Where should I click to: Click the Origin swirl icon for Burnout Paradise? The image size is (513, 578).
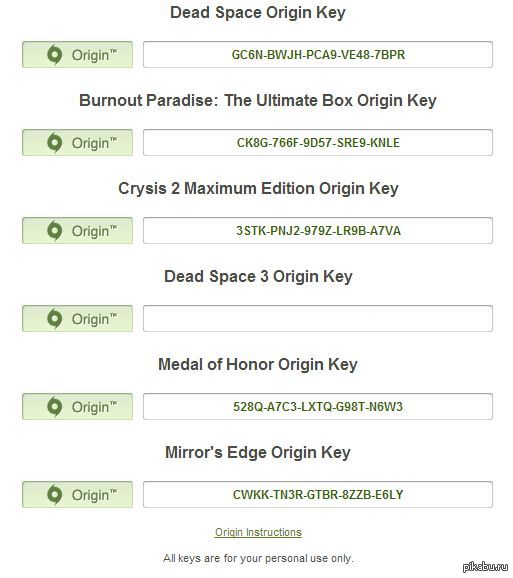point(55,143)
